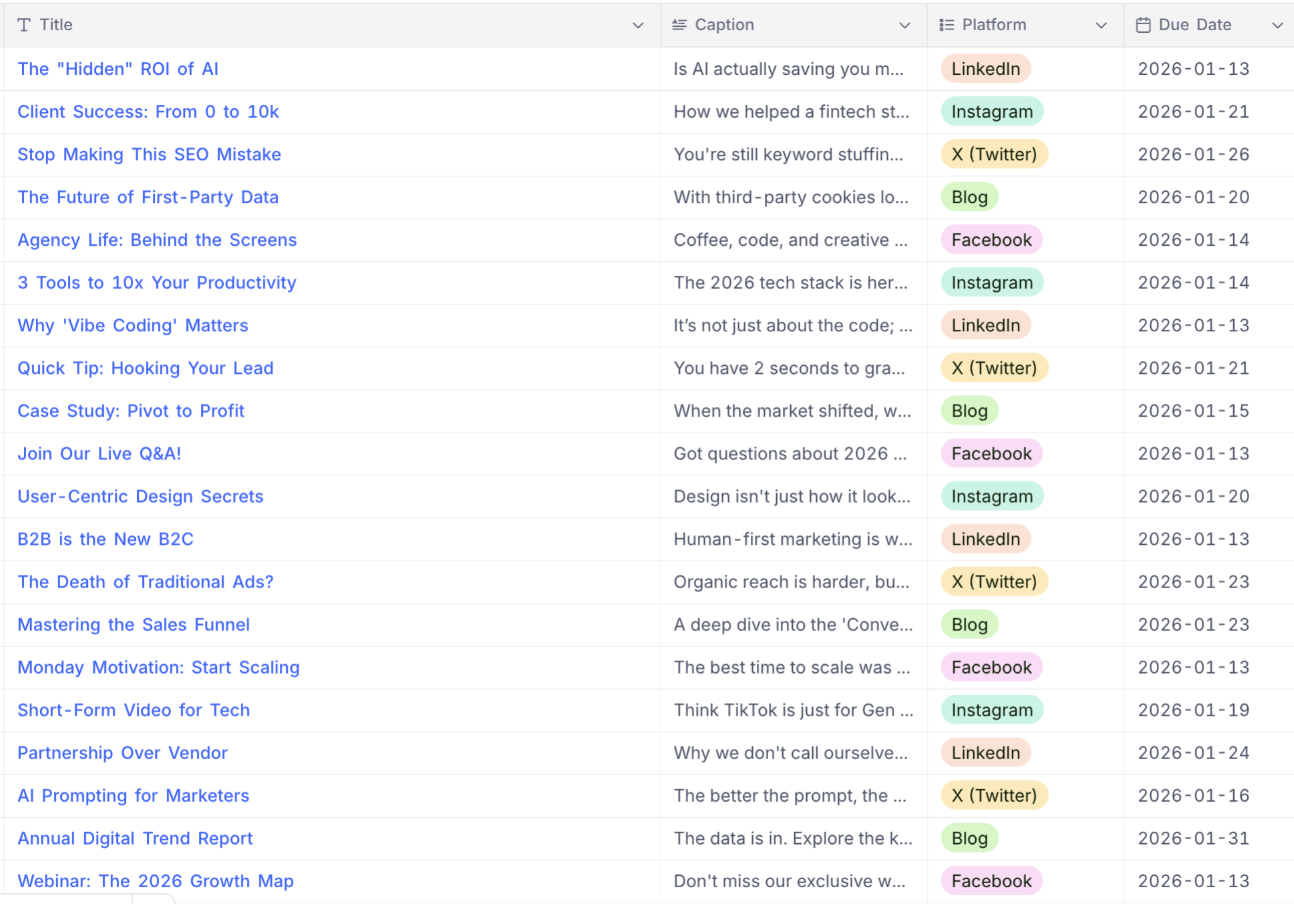The height and width of the screenshot is (904, 1294).
Task: Expand the Title column dropdown chevron
Action: pyautogui.click(x=638, y=25)
